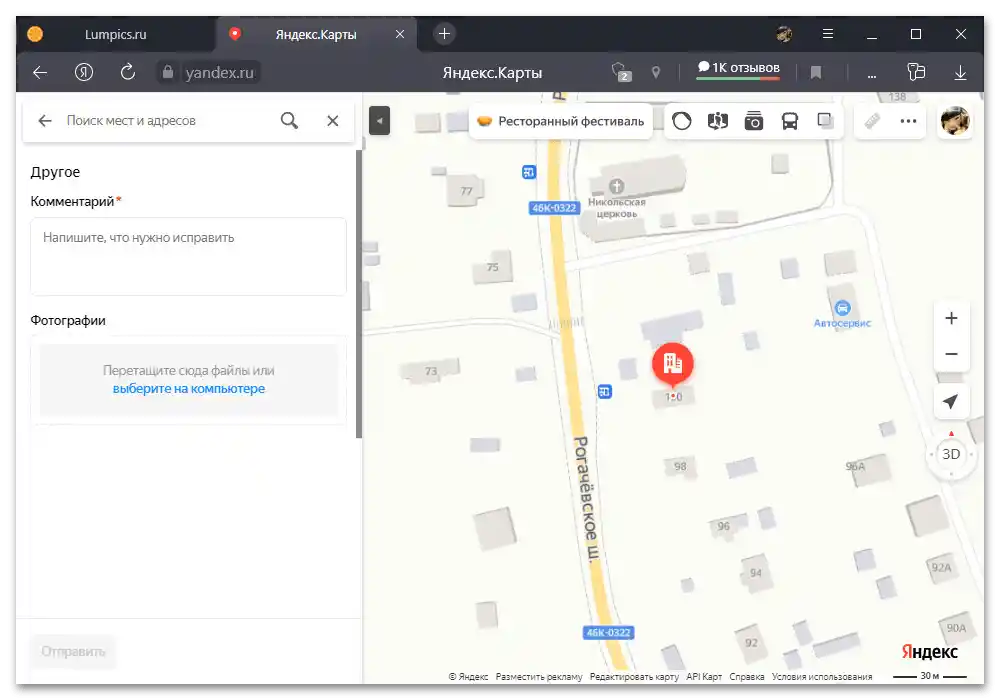The image size is (1000, 700).
Task: Go back using the browser back arrow
Action: click(40, 73)
